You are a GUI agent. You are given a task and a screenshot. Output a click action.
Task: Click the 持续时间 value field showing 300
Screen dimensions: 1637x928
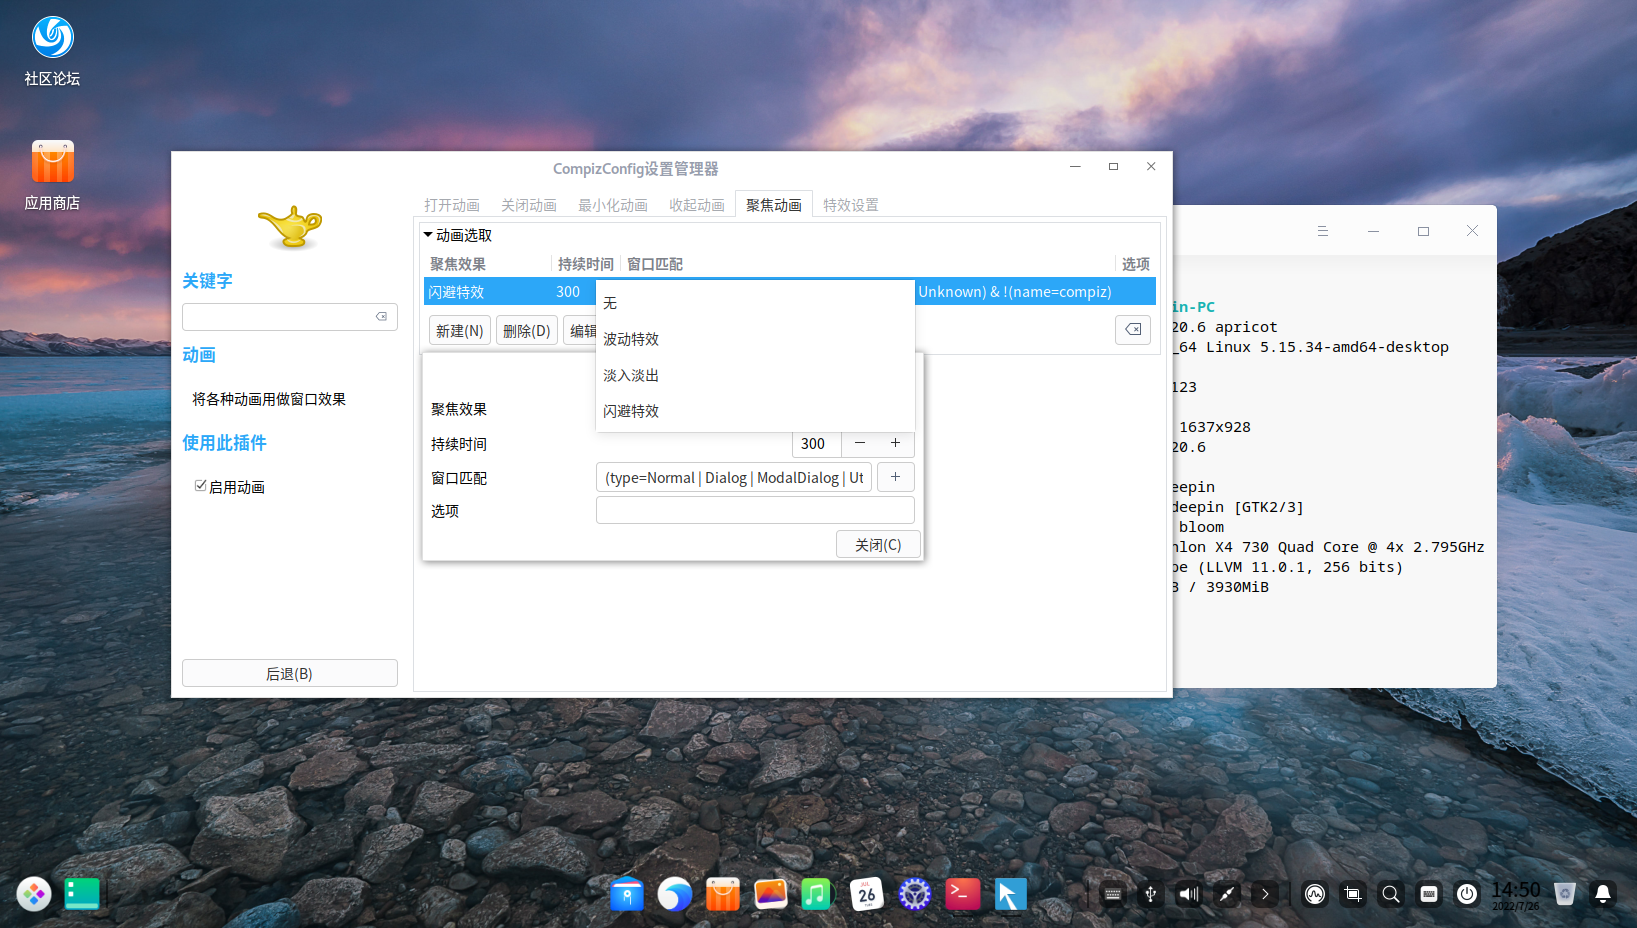(x=817, y=443)
